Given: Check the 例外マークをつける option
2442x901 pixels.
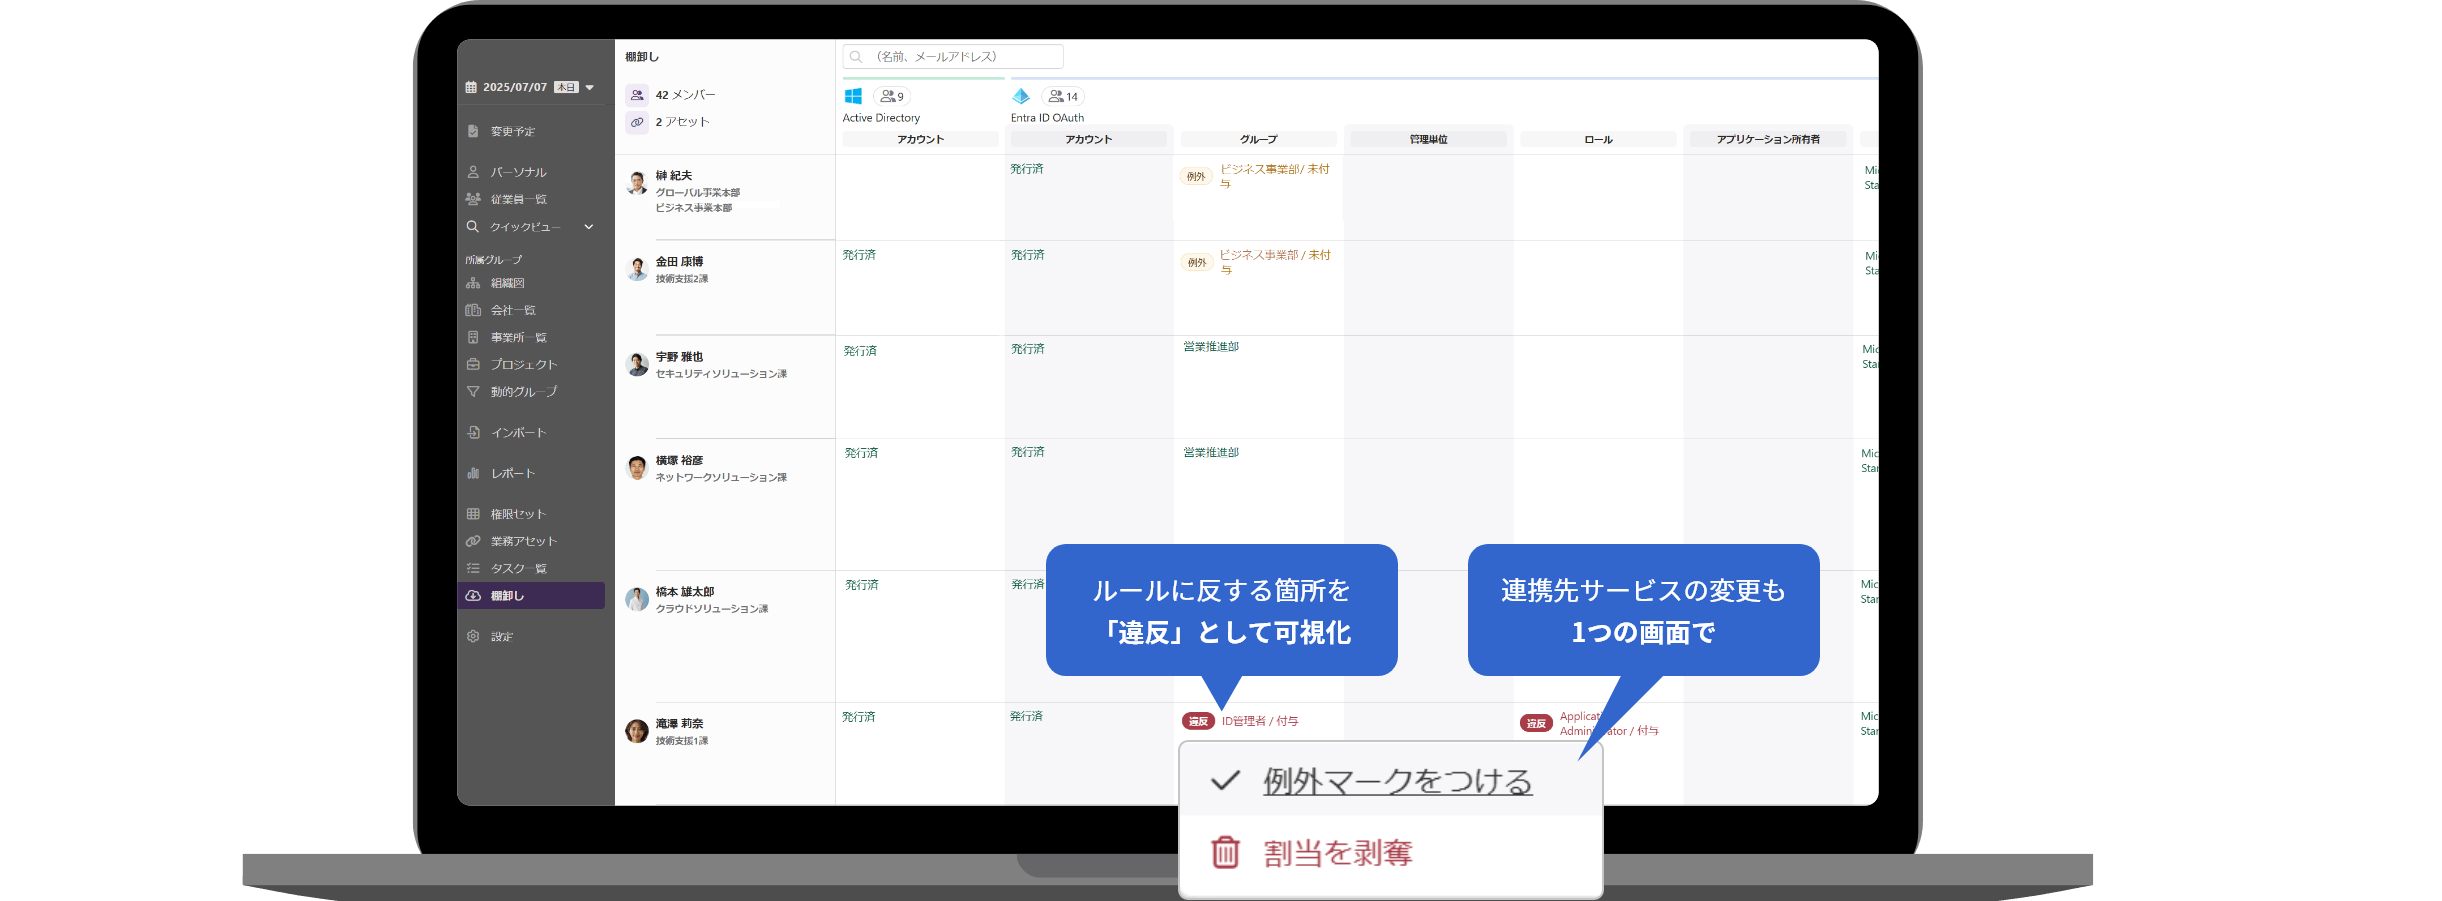Looking at the screenshot, I should (1396, 782).
